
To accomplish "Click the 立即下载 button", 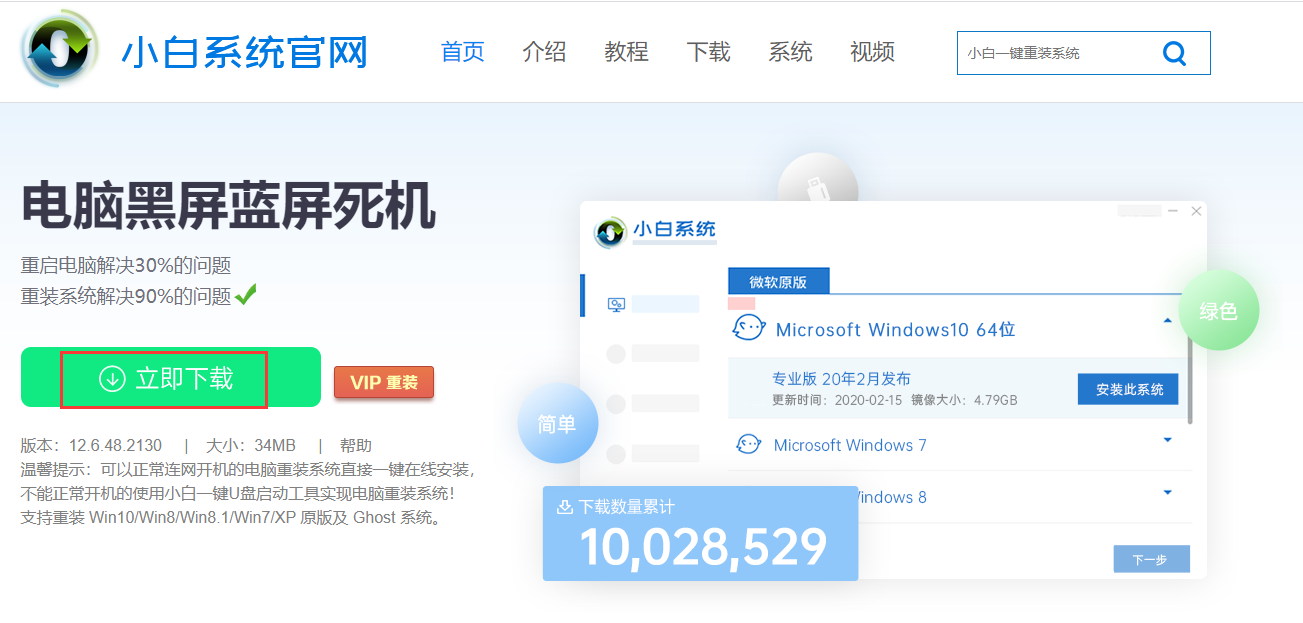I will [x=170, y=377].
